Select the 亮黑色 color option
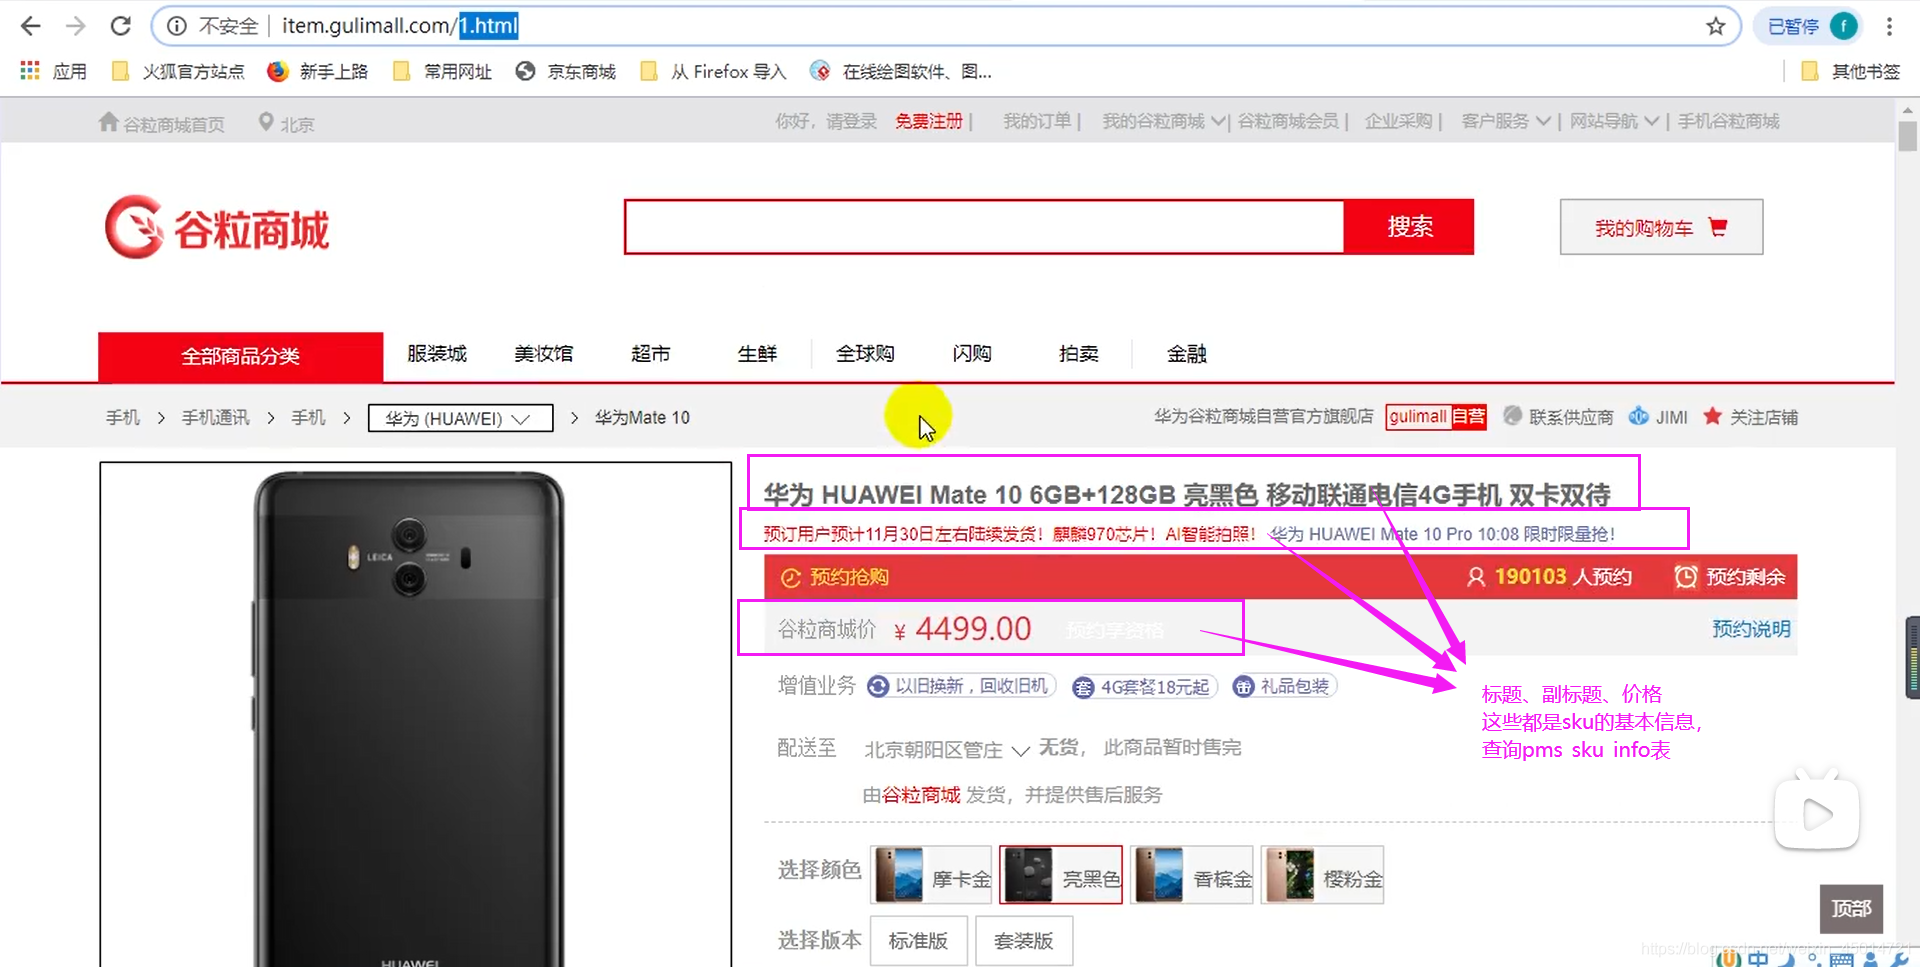Screen dimensions: 1920x967 click(x=1061, y=875)
